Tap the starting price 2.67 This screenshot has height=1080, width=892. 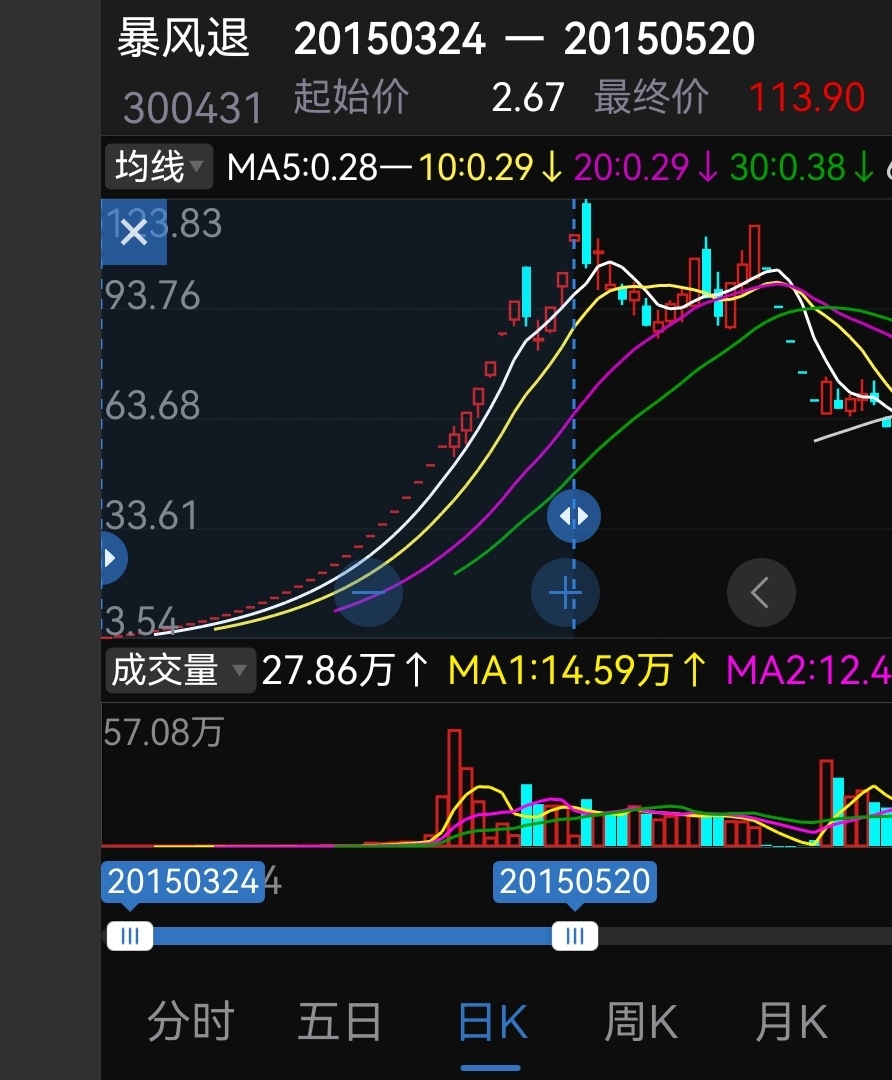tap(528, 96)
